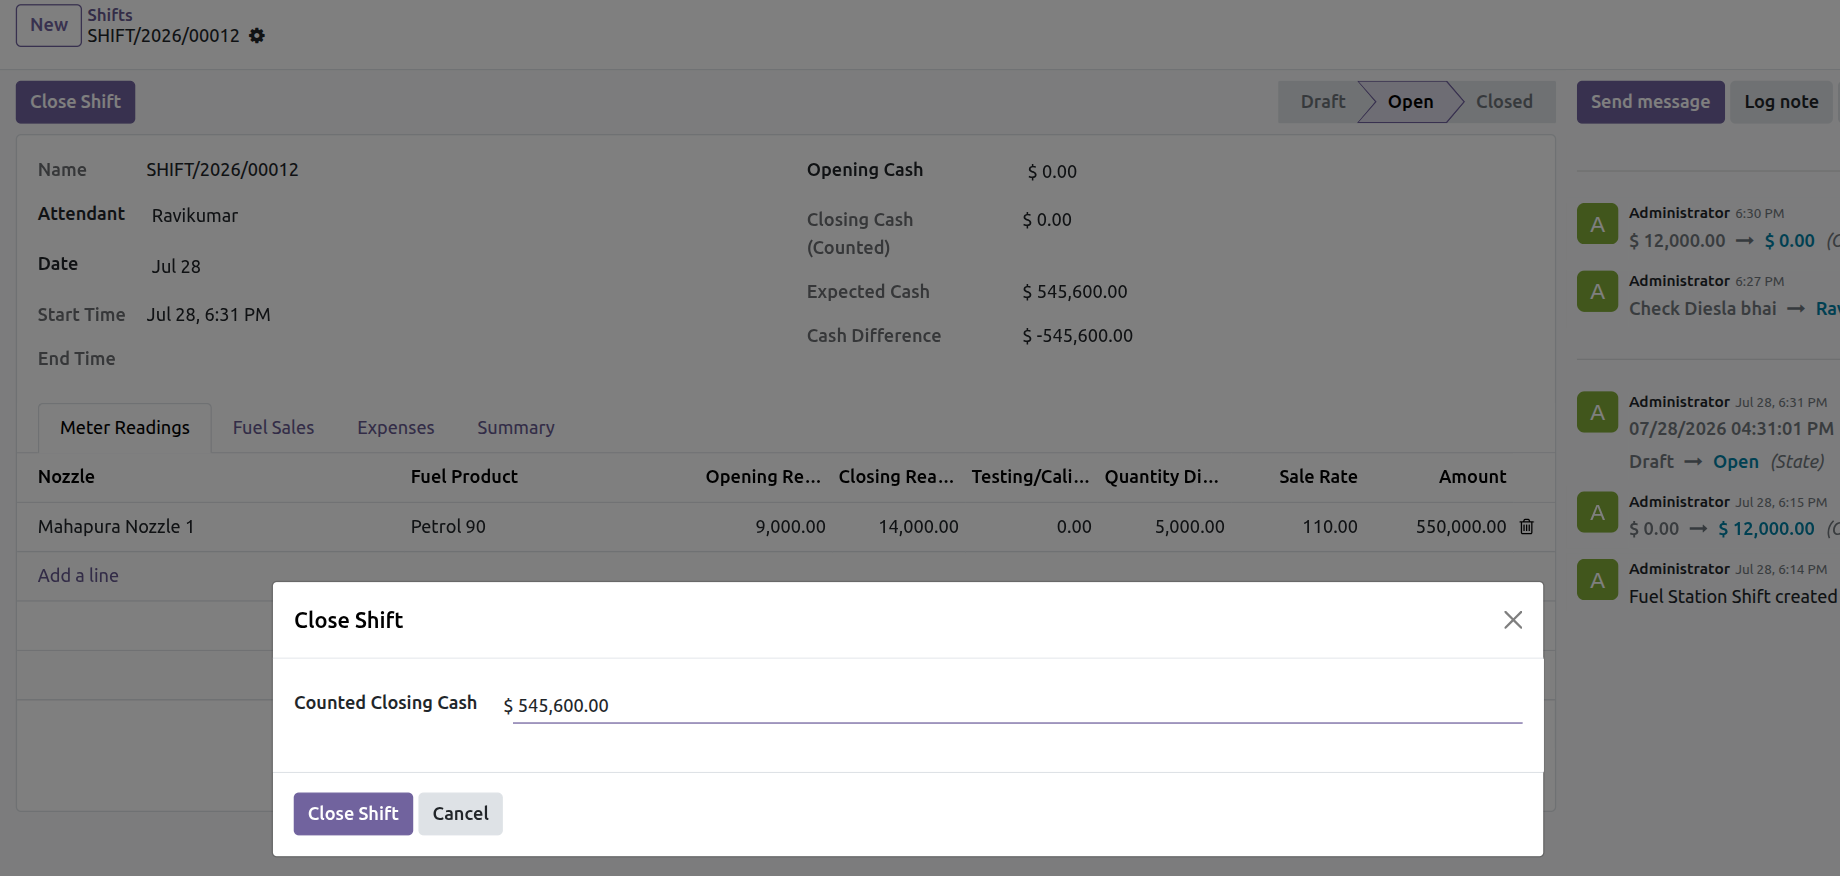Click the Expected Cash value $ 545,600.00
Screen dimensions: 1840x876
[x=1075, y=292]
